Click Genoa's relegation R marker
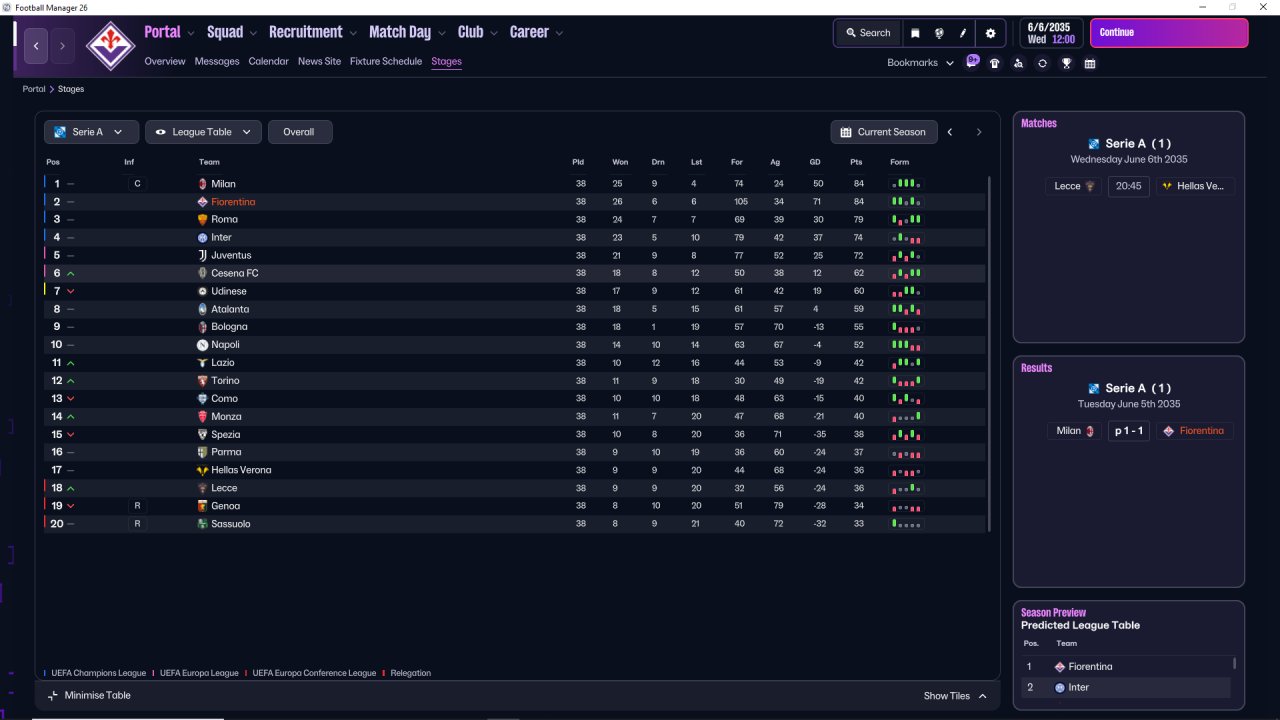The height and width of the screenshot is (720, 1280). [138, 506]
